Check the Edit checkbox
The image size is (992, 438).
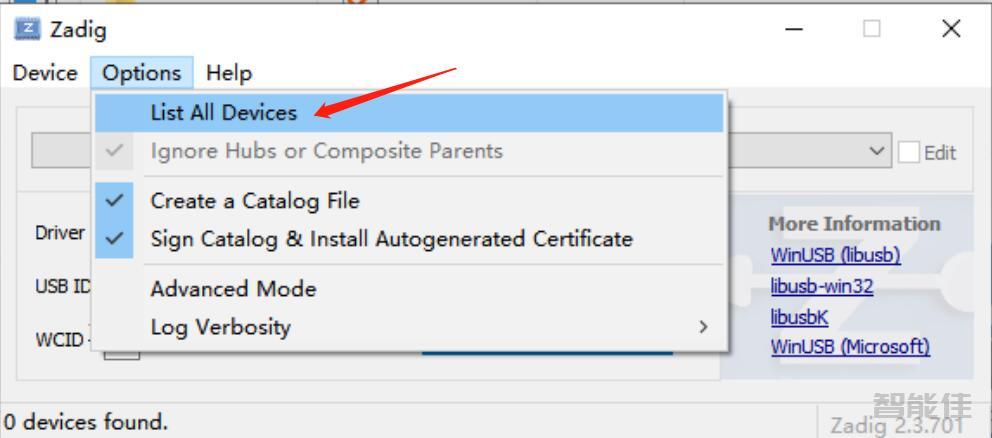pos(909,153)
